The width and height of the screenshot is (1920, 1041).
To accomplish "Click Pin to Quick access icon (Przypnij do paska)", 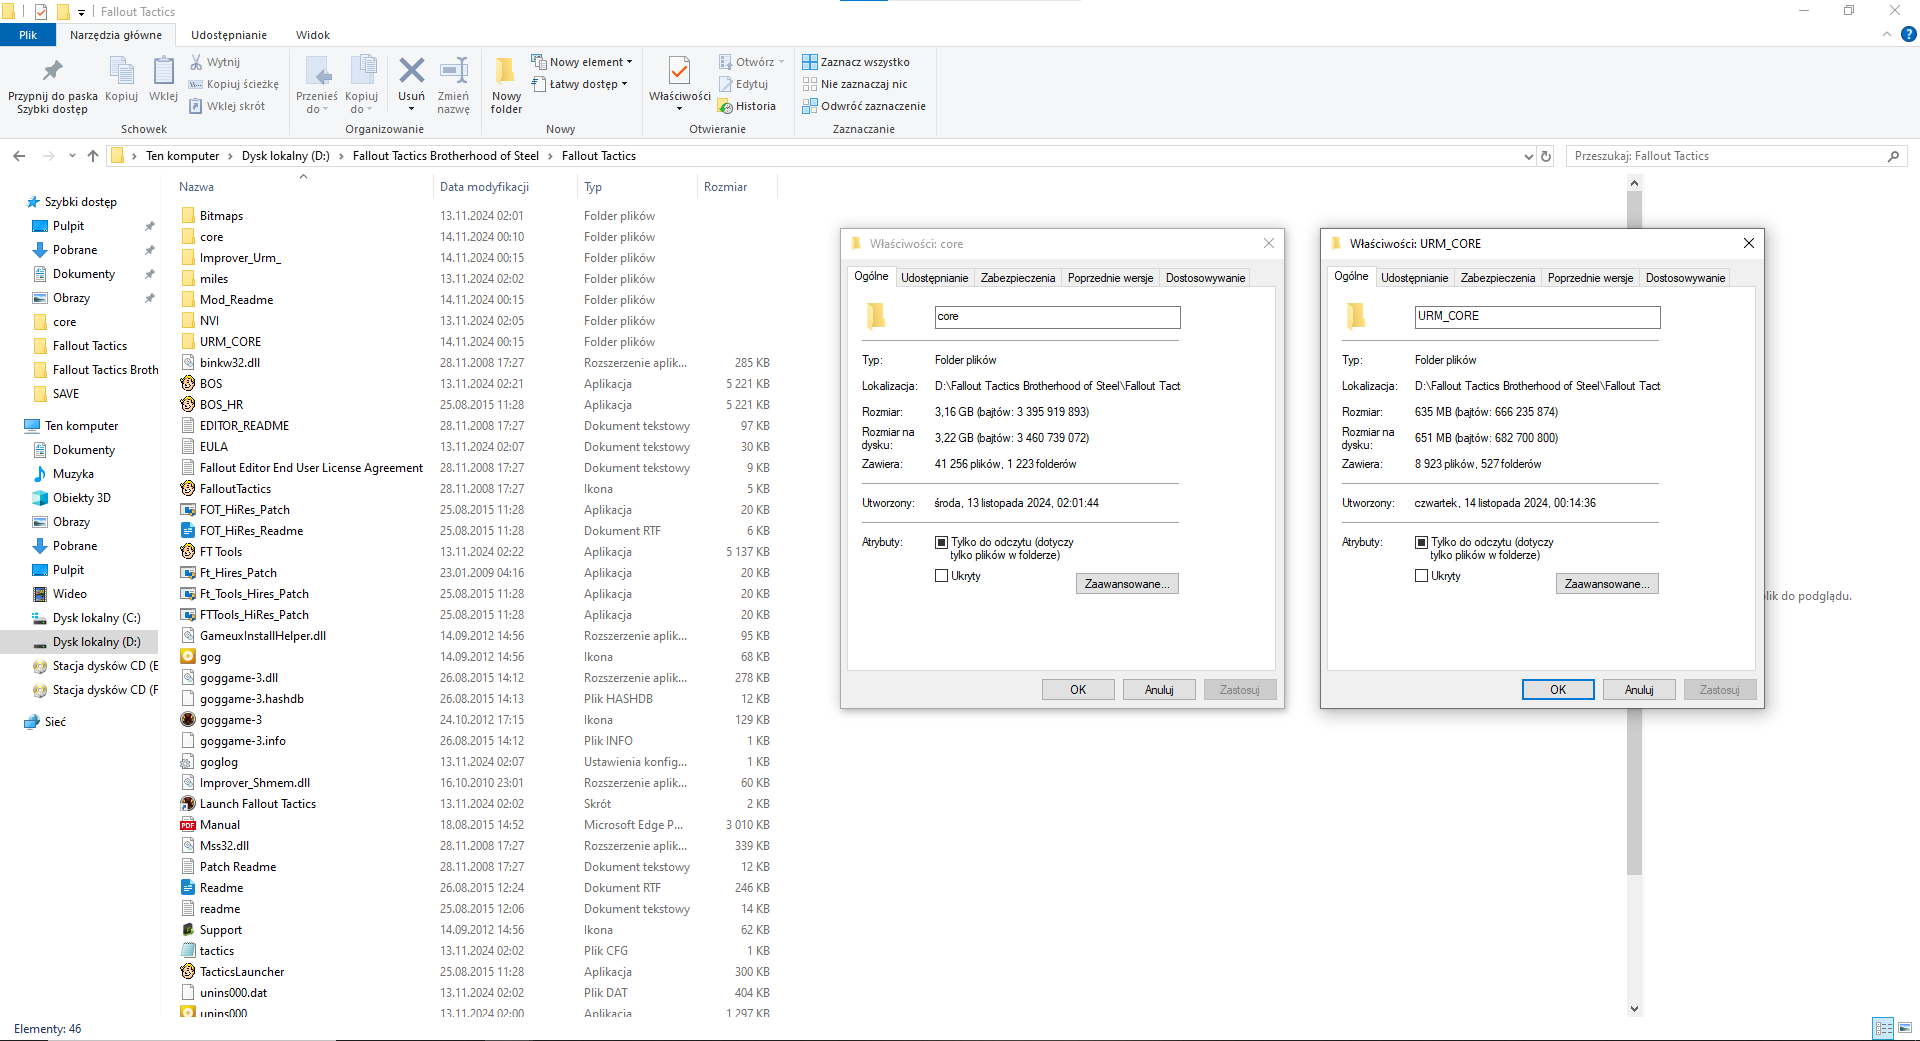I will [x=52, y=72].
